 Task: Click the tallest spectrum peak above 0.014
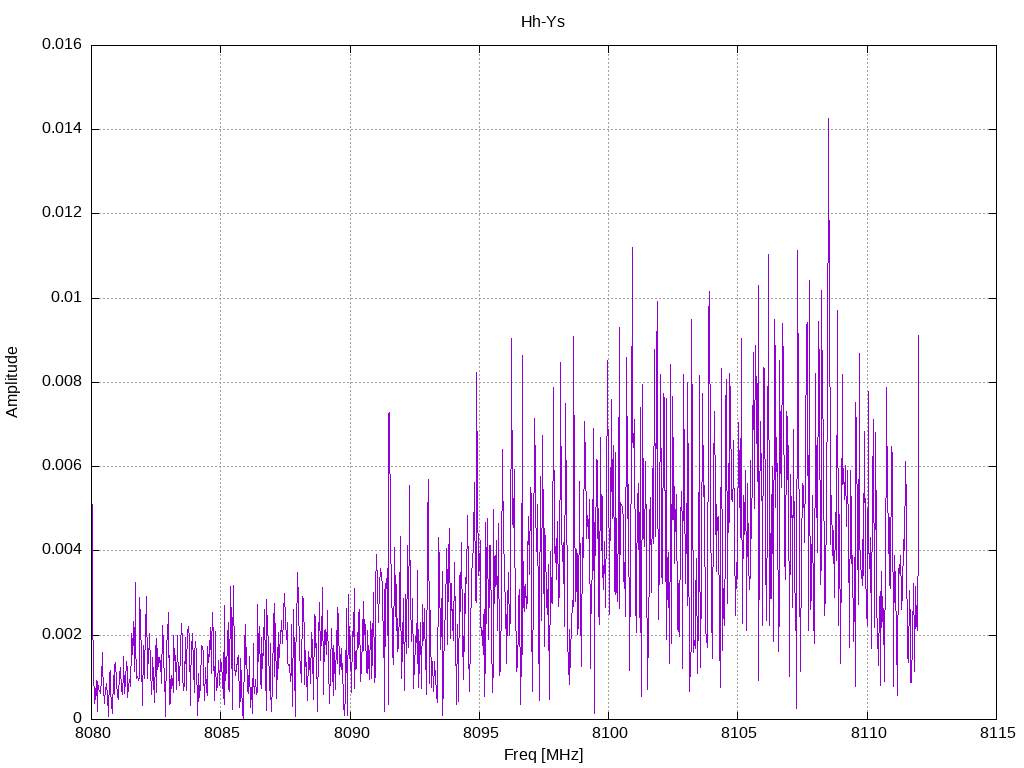point(828,121)
